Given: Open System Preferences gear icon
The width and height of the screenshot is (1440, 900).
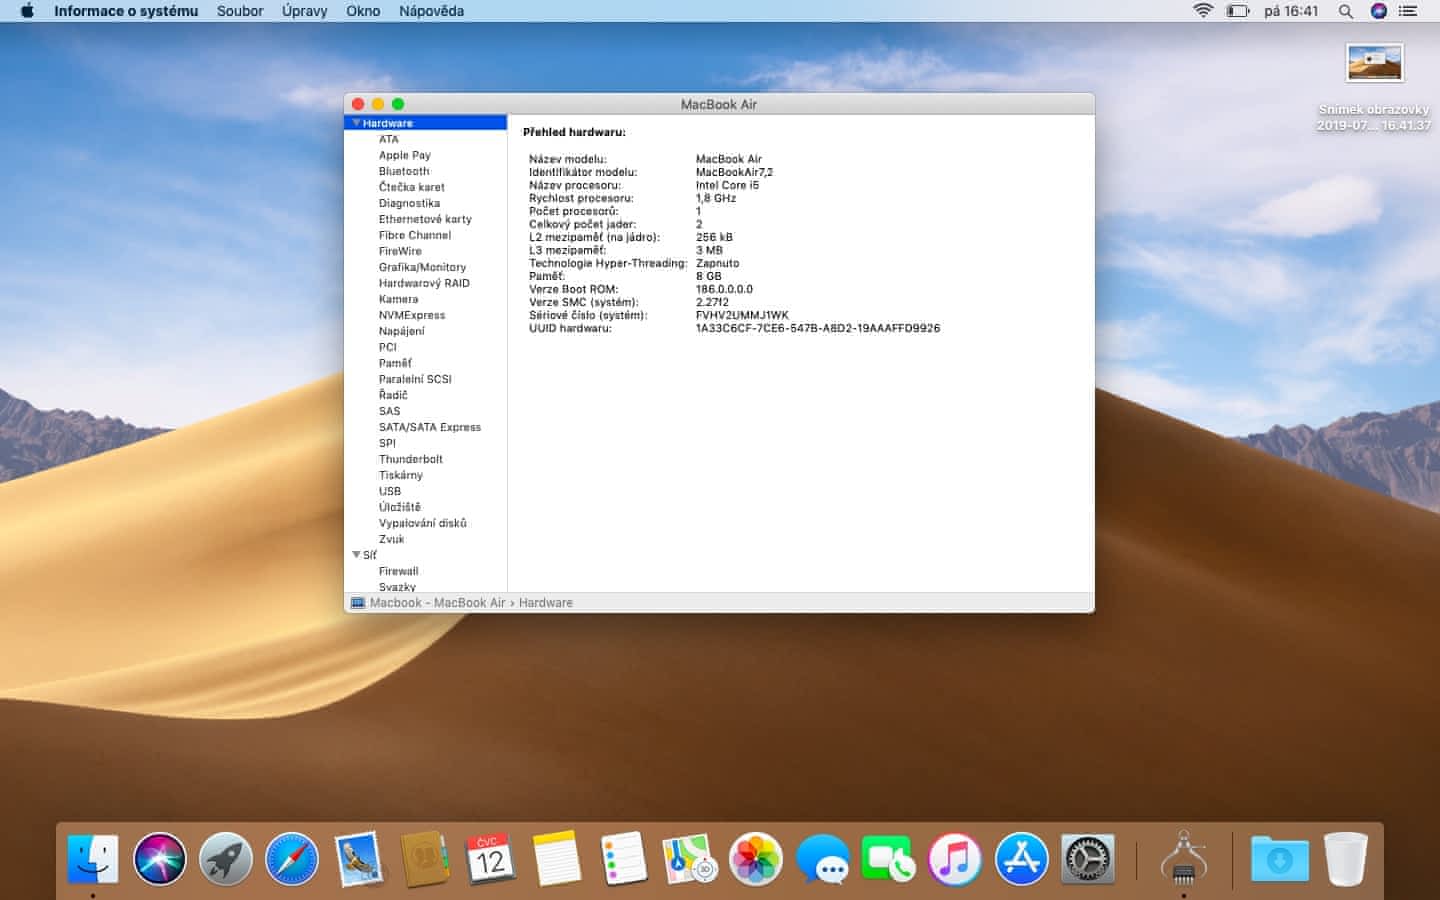Looking at the screenshot, I should click(x=1087, y=859).
